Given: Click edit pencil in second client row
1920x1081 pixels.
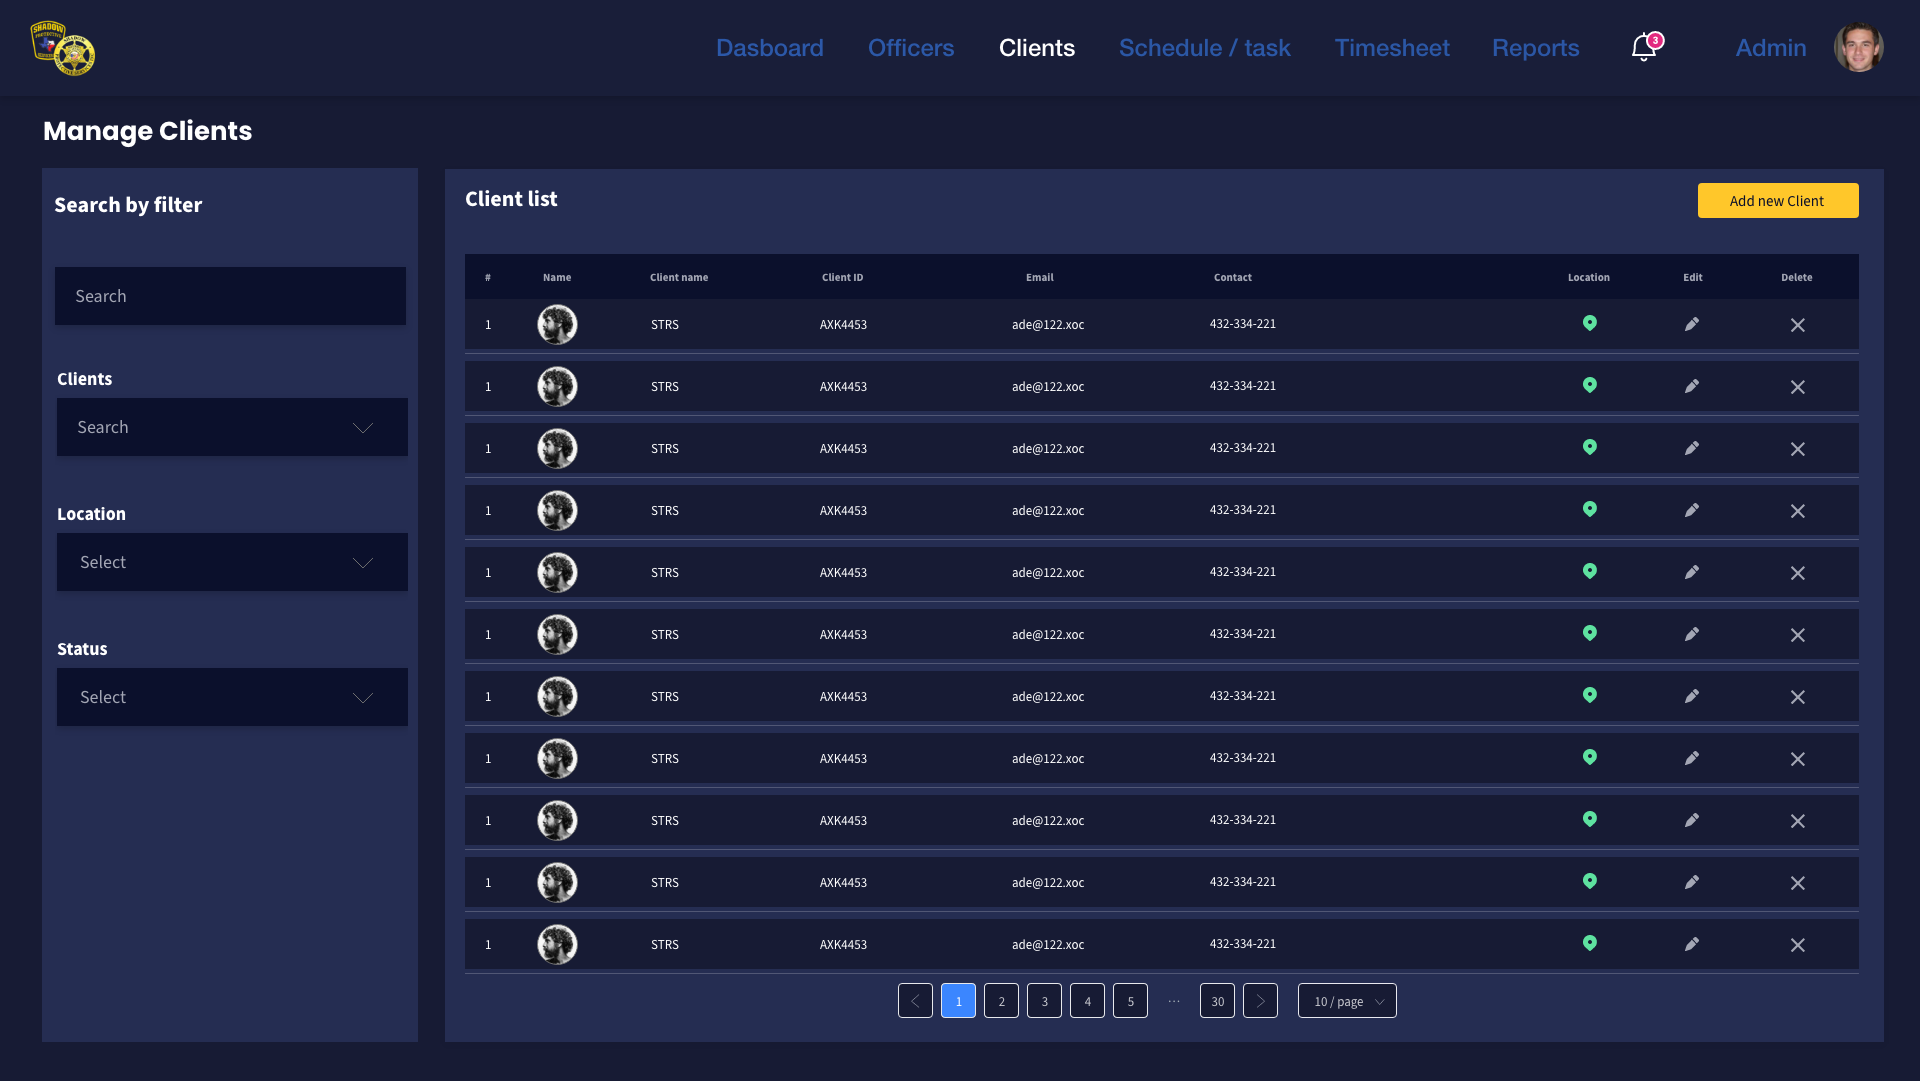Looking at the screenshot, I should coord(1691,386).
